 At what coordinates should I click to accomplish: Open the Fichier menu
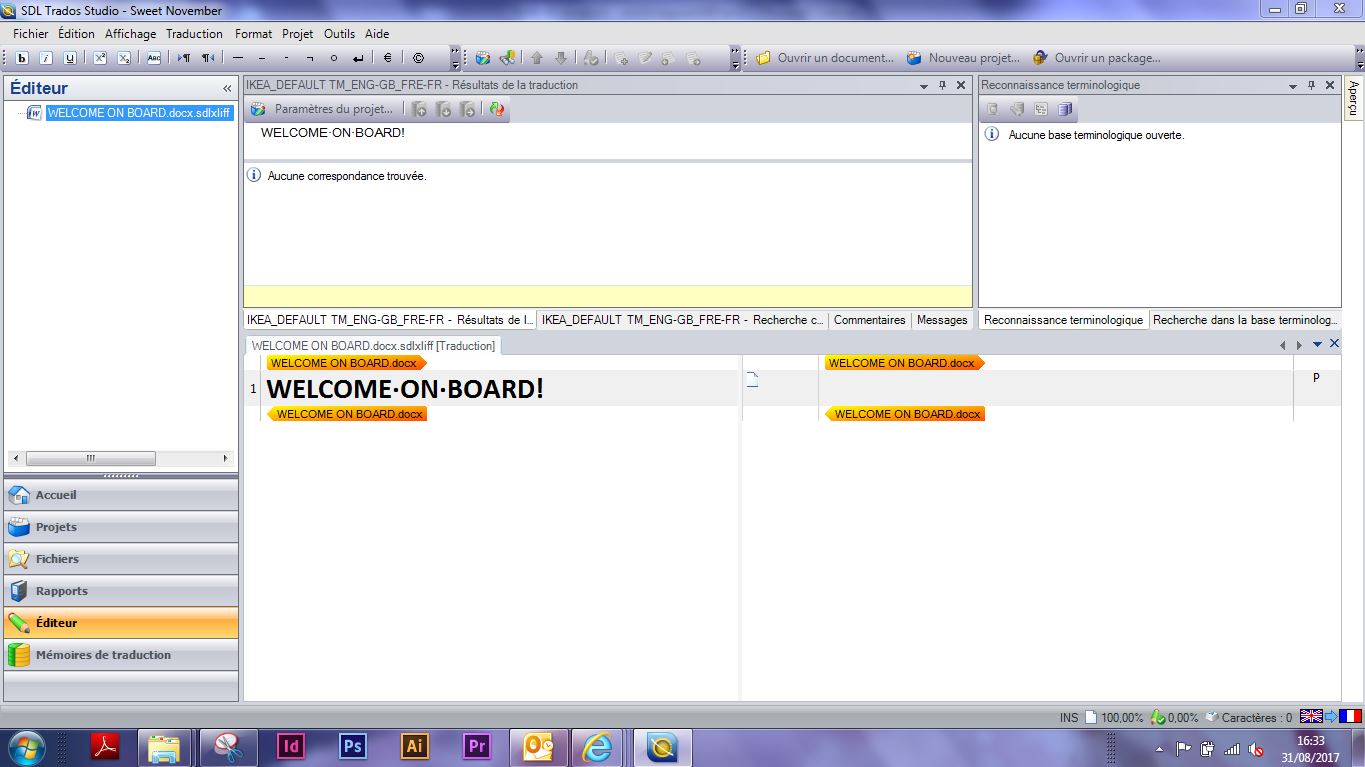click(x=31, y=33)
